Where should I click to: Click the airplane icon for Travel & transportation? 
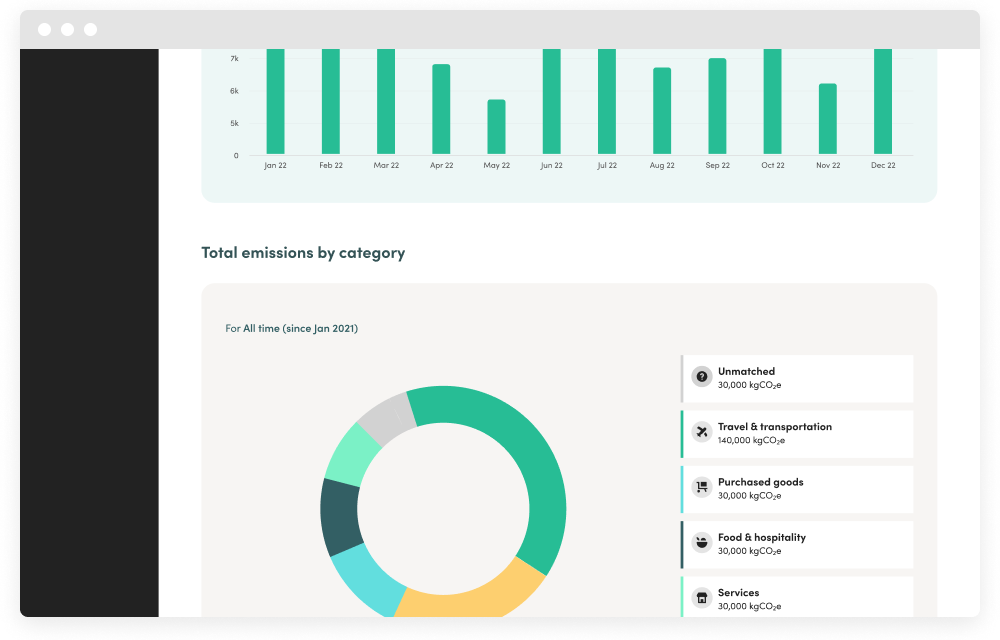[x=702, y=432]
